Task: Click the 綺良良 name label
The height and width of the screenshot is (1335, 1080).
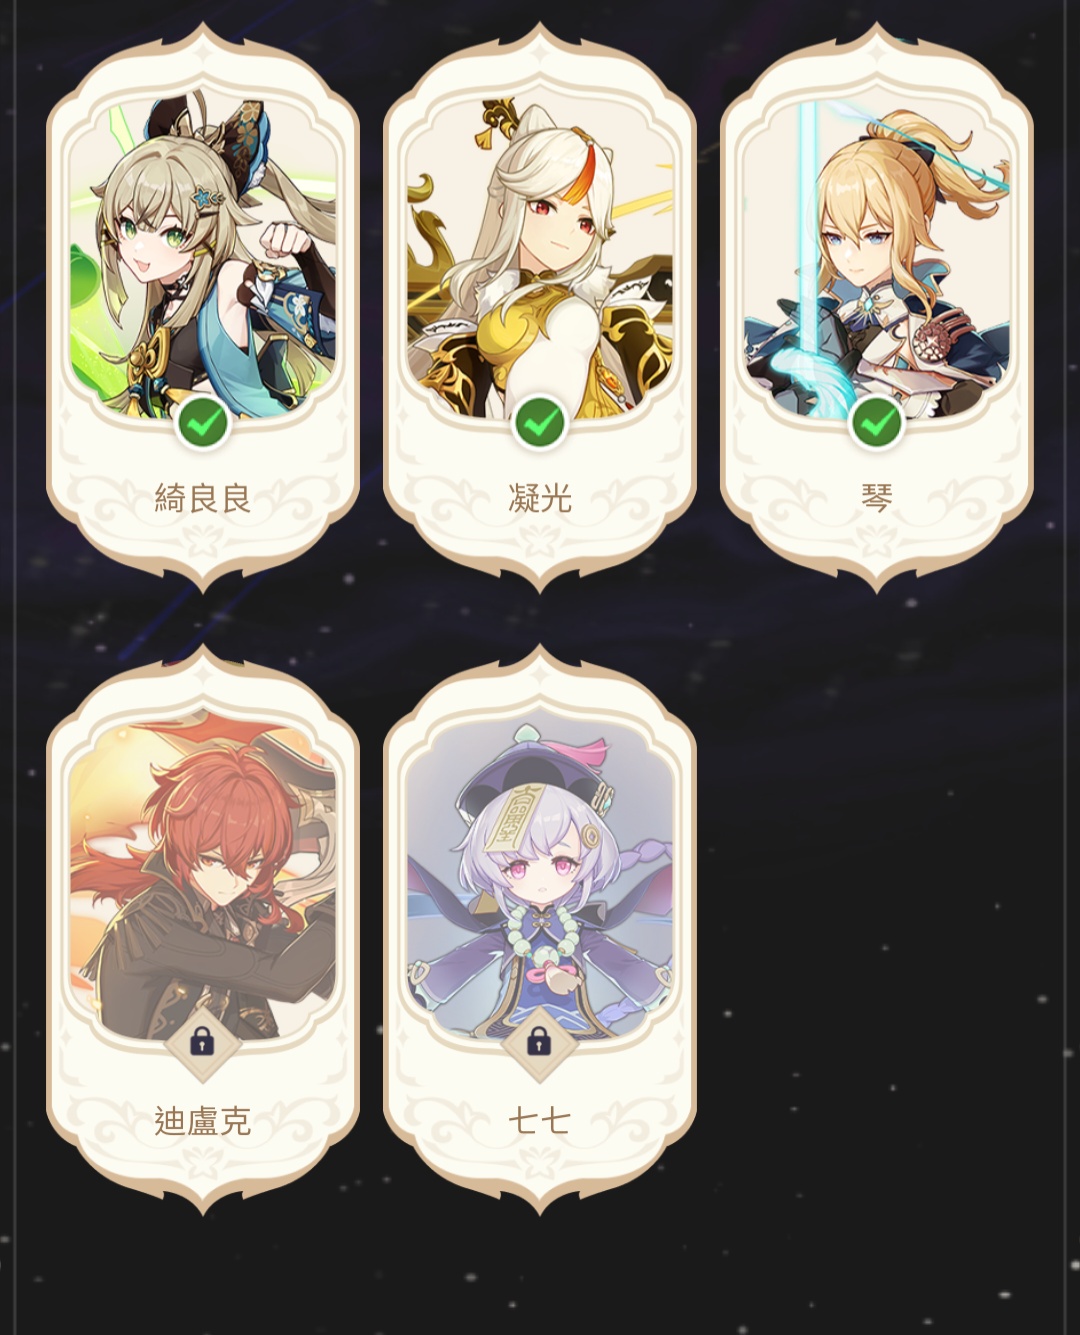Action: click(x=203, y=498)
